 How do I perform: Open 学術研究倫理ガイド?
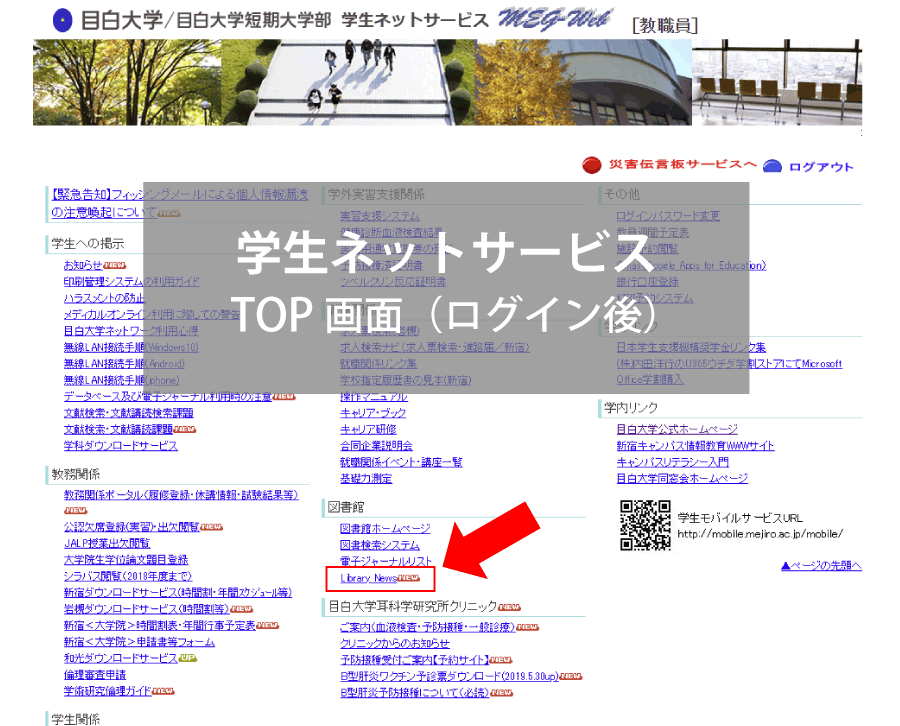coord(107,691)
